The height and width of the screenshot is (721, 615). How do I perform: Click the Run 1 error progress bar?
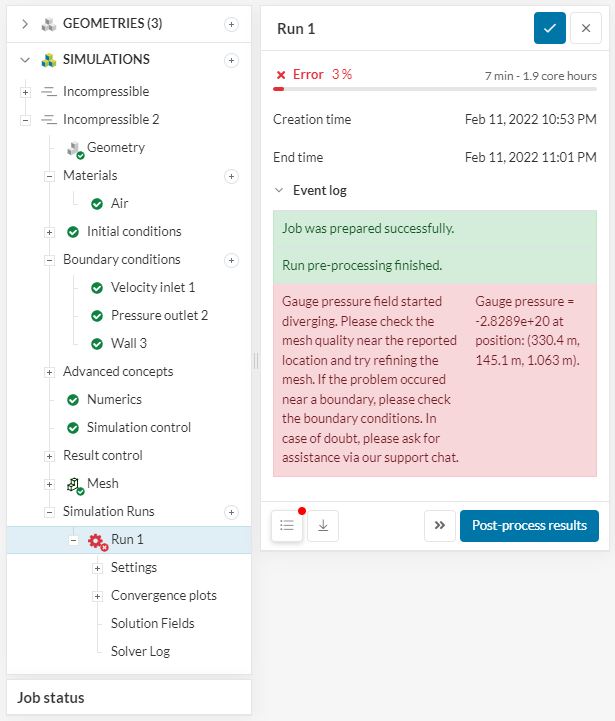[x=435, y=89]
